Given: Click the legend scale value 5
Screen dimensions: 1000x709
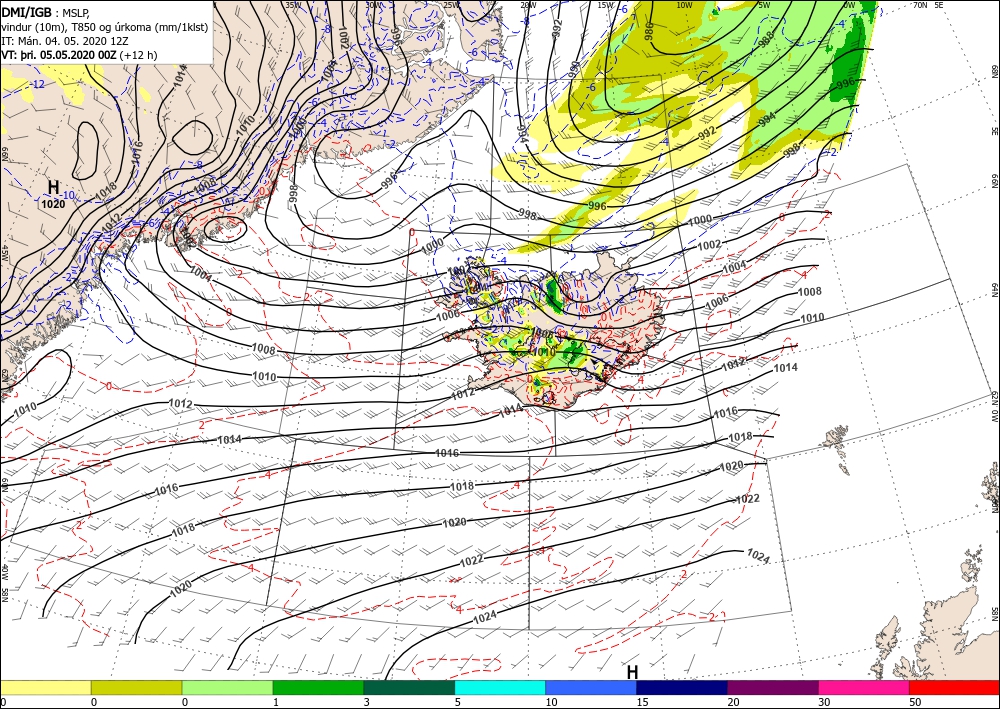Looking at the screenshot, I should point(458,702).
